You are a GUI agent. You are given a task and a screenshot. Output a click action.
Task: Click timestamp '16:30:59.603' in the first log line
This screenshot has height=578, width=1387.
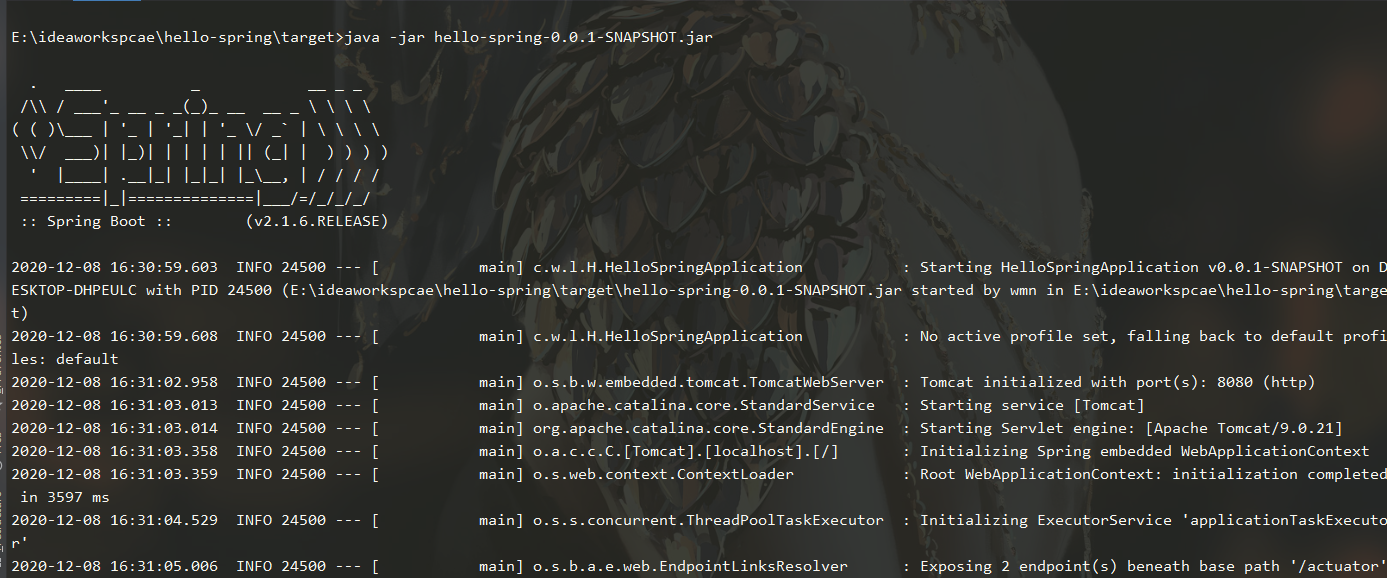(x=164, y=267)
